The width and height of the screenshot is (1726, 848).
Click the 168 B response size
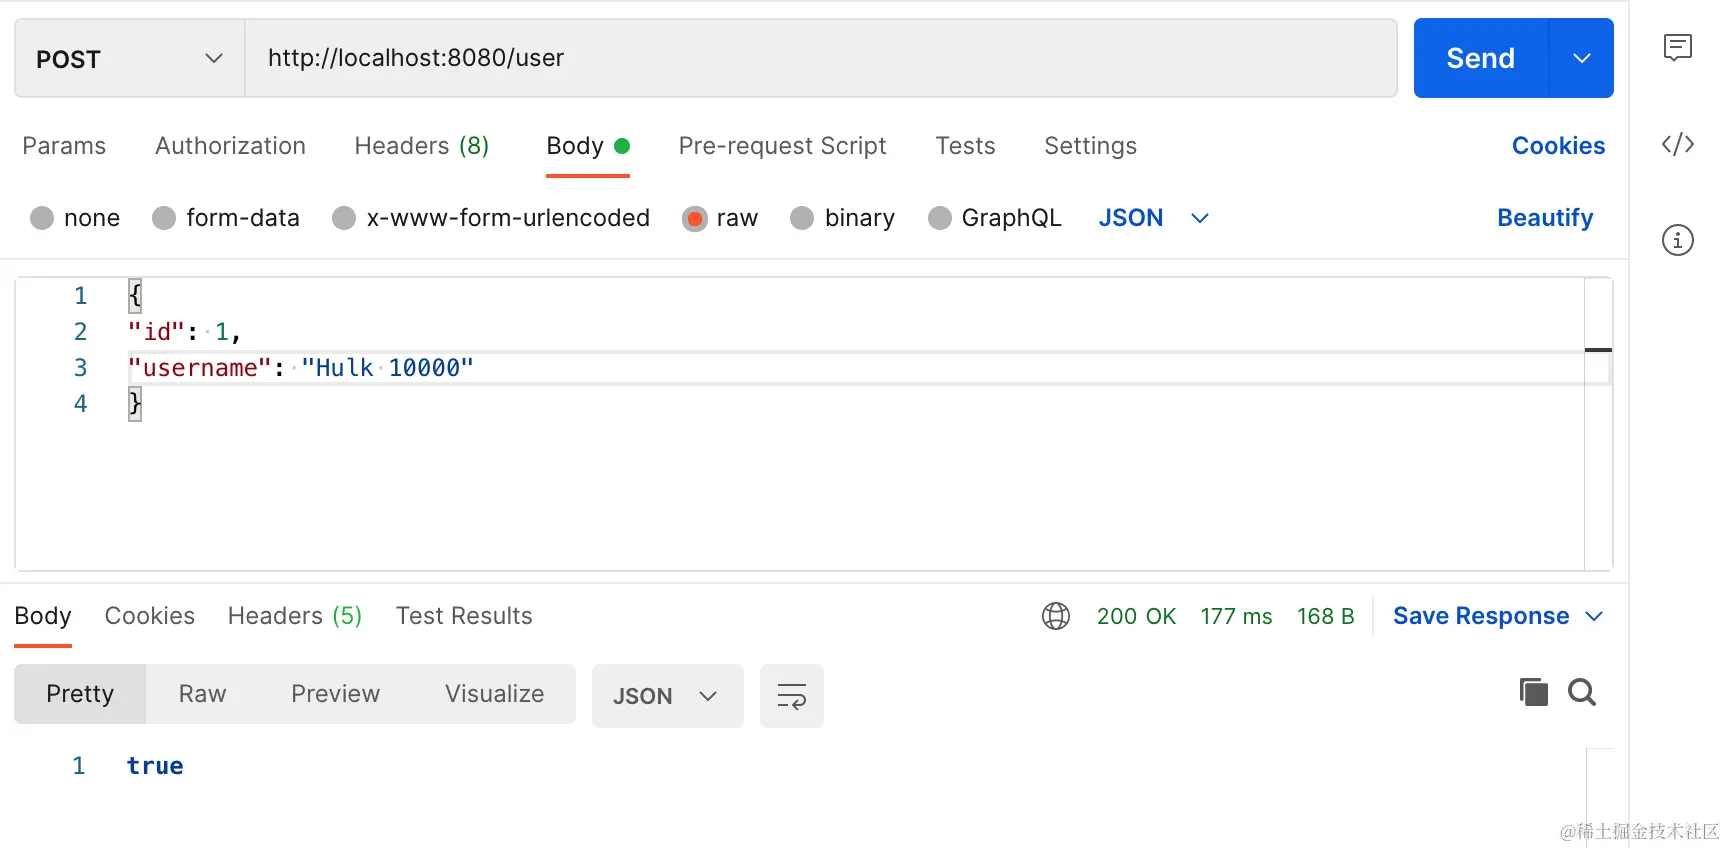point(1325,616)
